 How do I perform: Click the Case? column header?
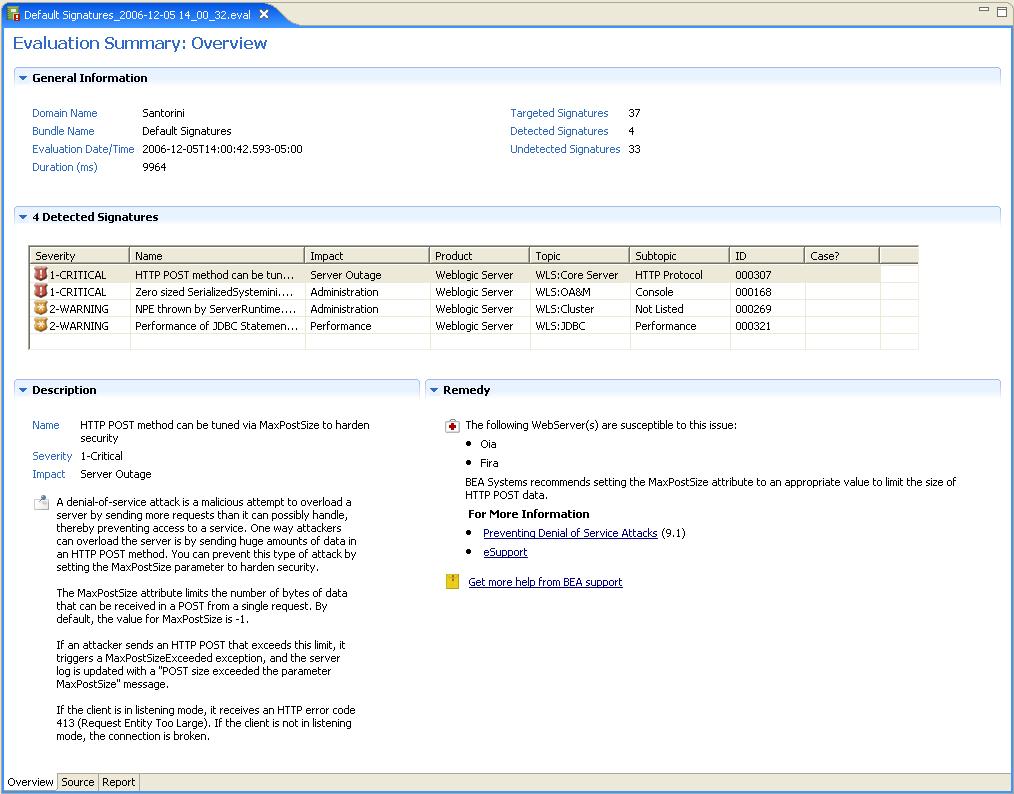[842, 256]
